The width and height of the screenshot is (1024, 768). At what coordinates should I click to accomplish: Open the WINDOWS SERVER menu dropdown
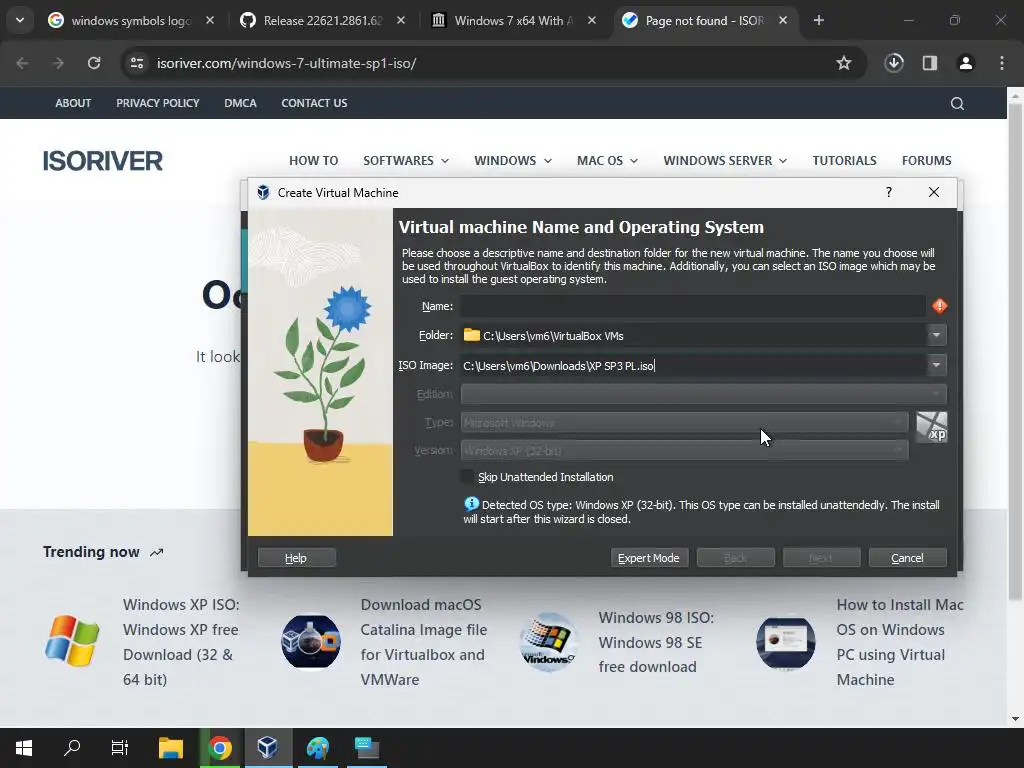[725, 161]
